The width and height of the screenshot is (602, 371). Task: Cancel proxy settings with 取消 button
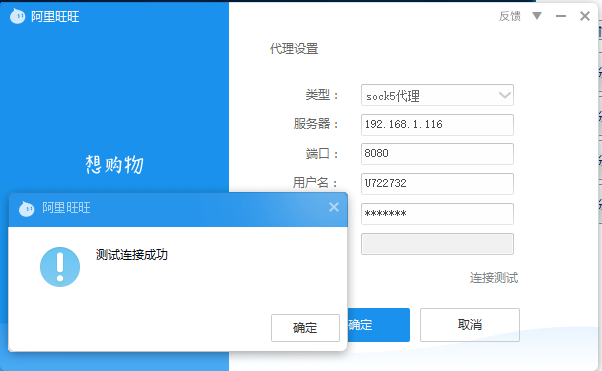point(470,325)
